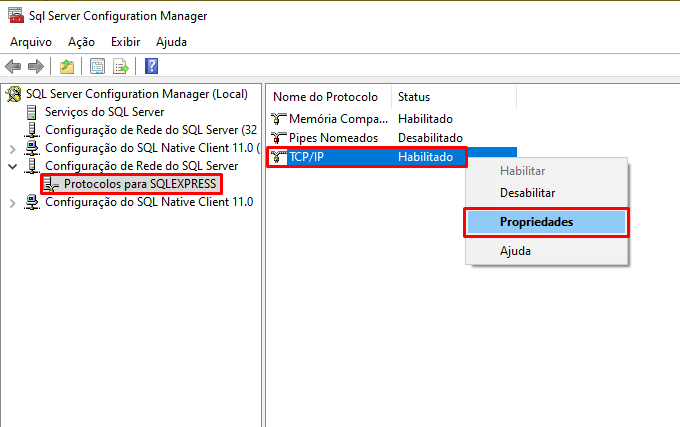Select the last Configuração do SQL Native Client 11.0

pyautogui.click(x=149, y=202)
